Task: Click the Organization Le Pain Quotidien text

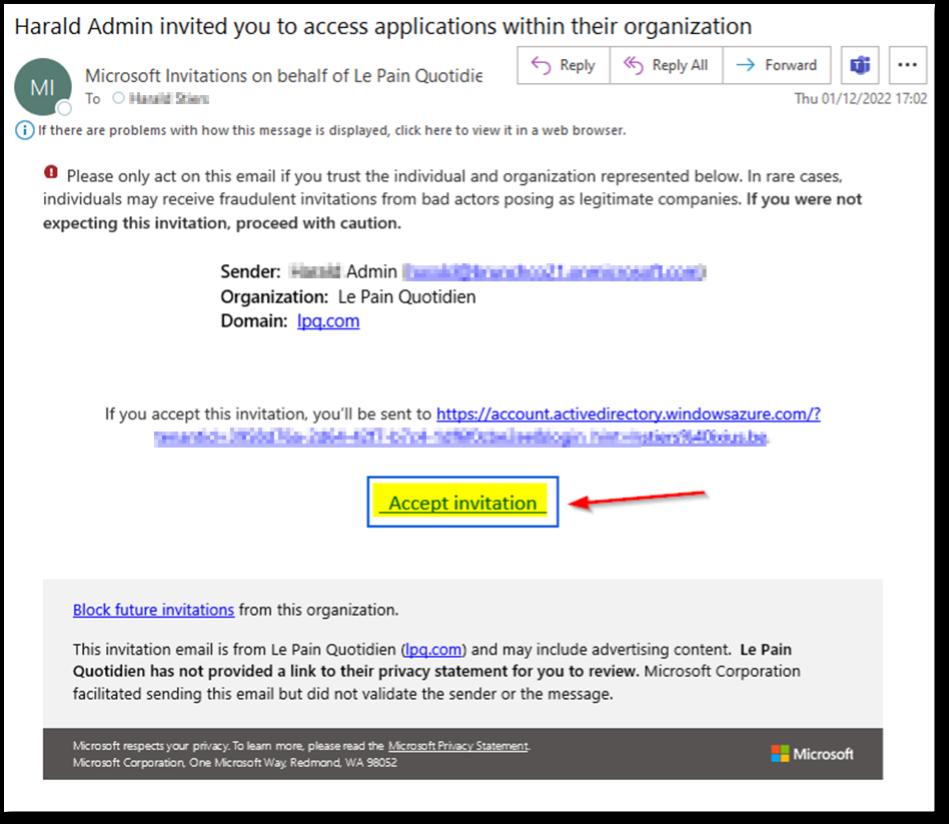Action: coord(348,297)
